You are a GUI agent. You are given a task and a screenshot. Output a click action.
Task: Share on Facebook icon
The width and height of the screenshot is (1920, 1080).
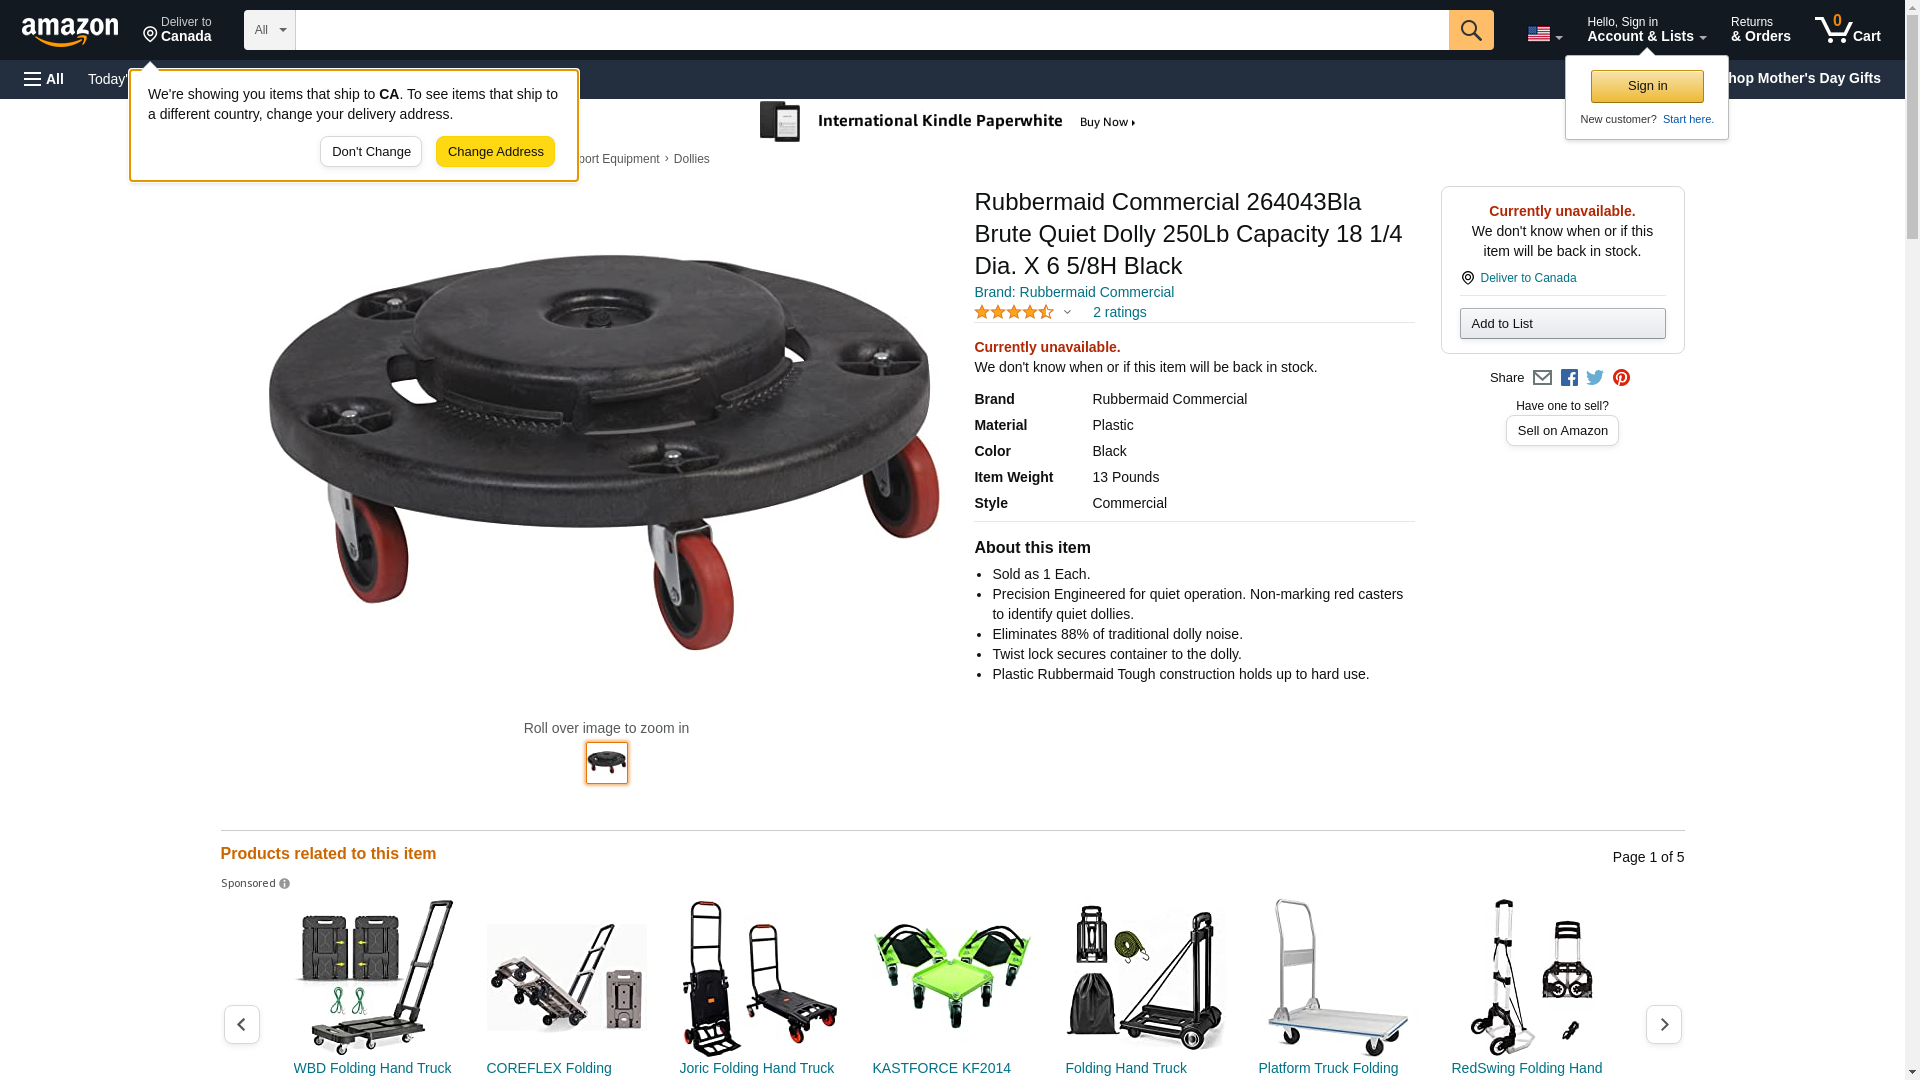pyautogui.click(x=1569, y=378)
